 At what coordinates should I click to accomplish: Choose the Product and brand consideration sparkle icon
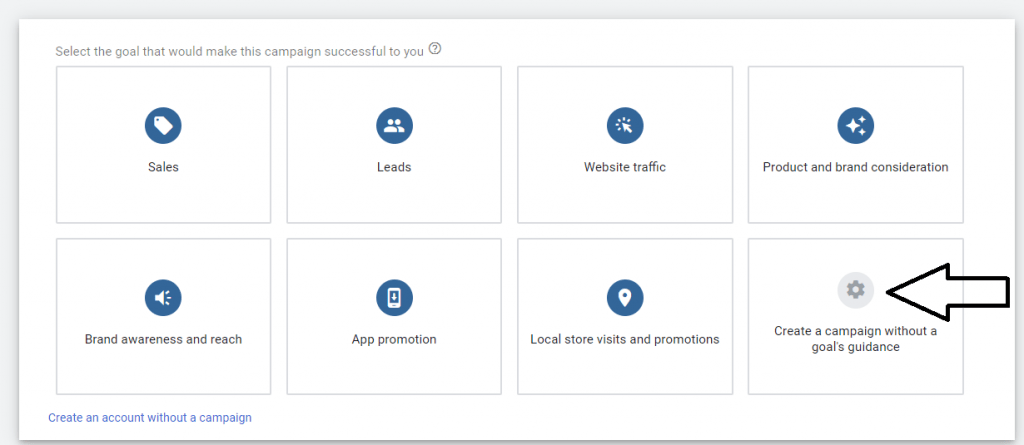pyautogui.click(x=855, y=125)
